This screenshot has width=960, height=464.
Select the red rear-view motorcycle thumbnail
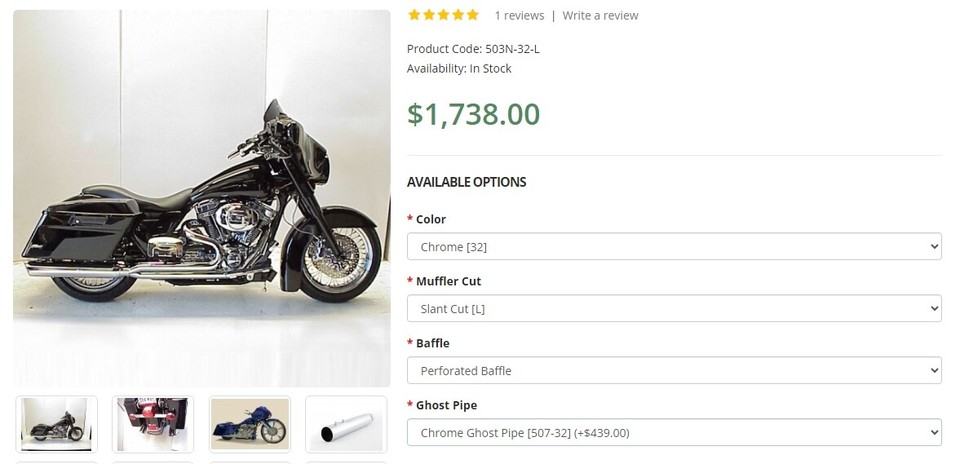(x=153, y=424)
